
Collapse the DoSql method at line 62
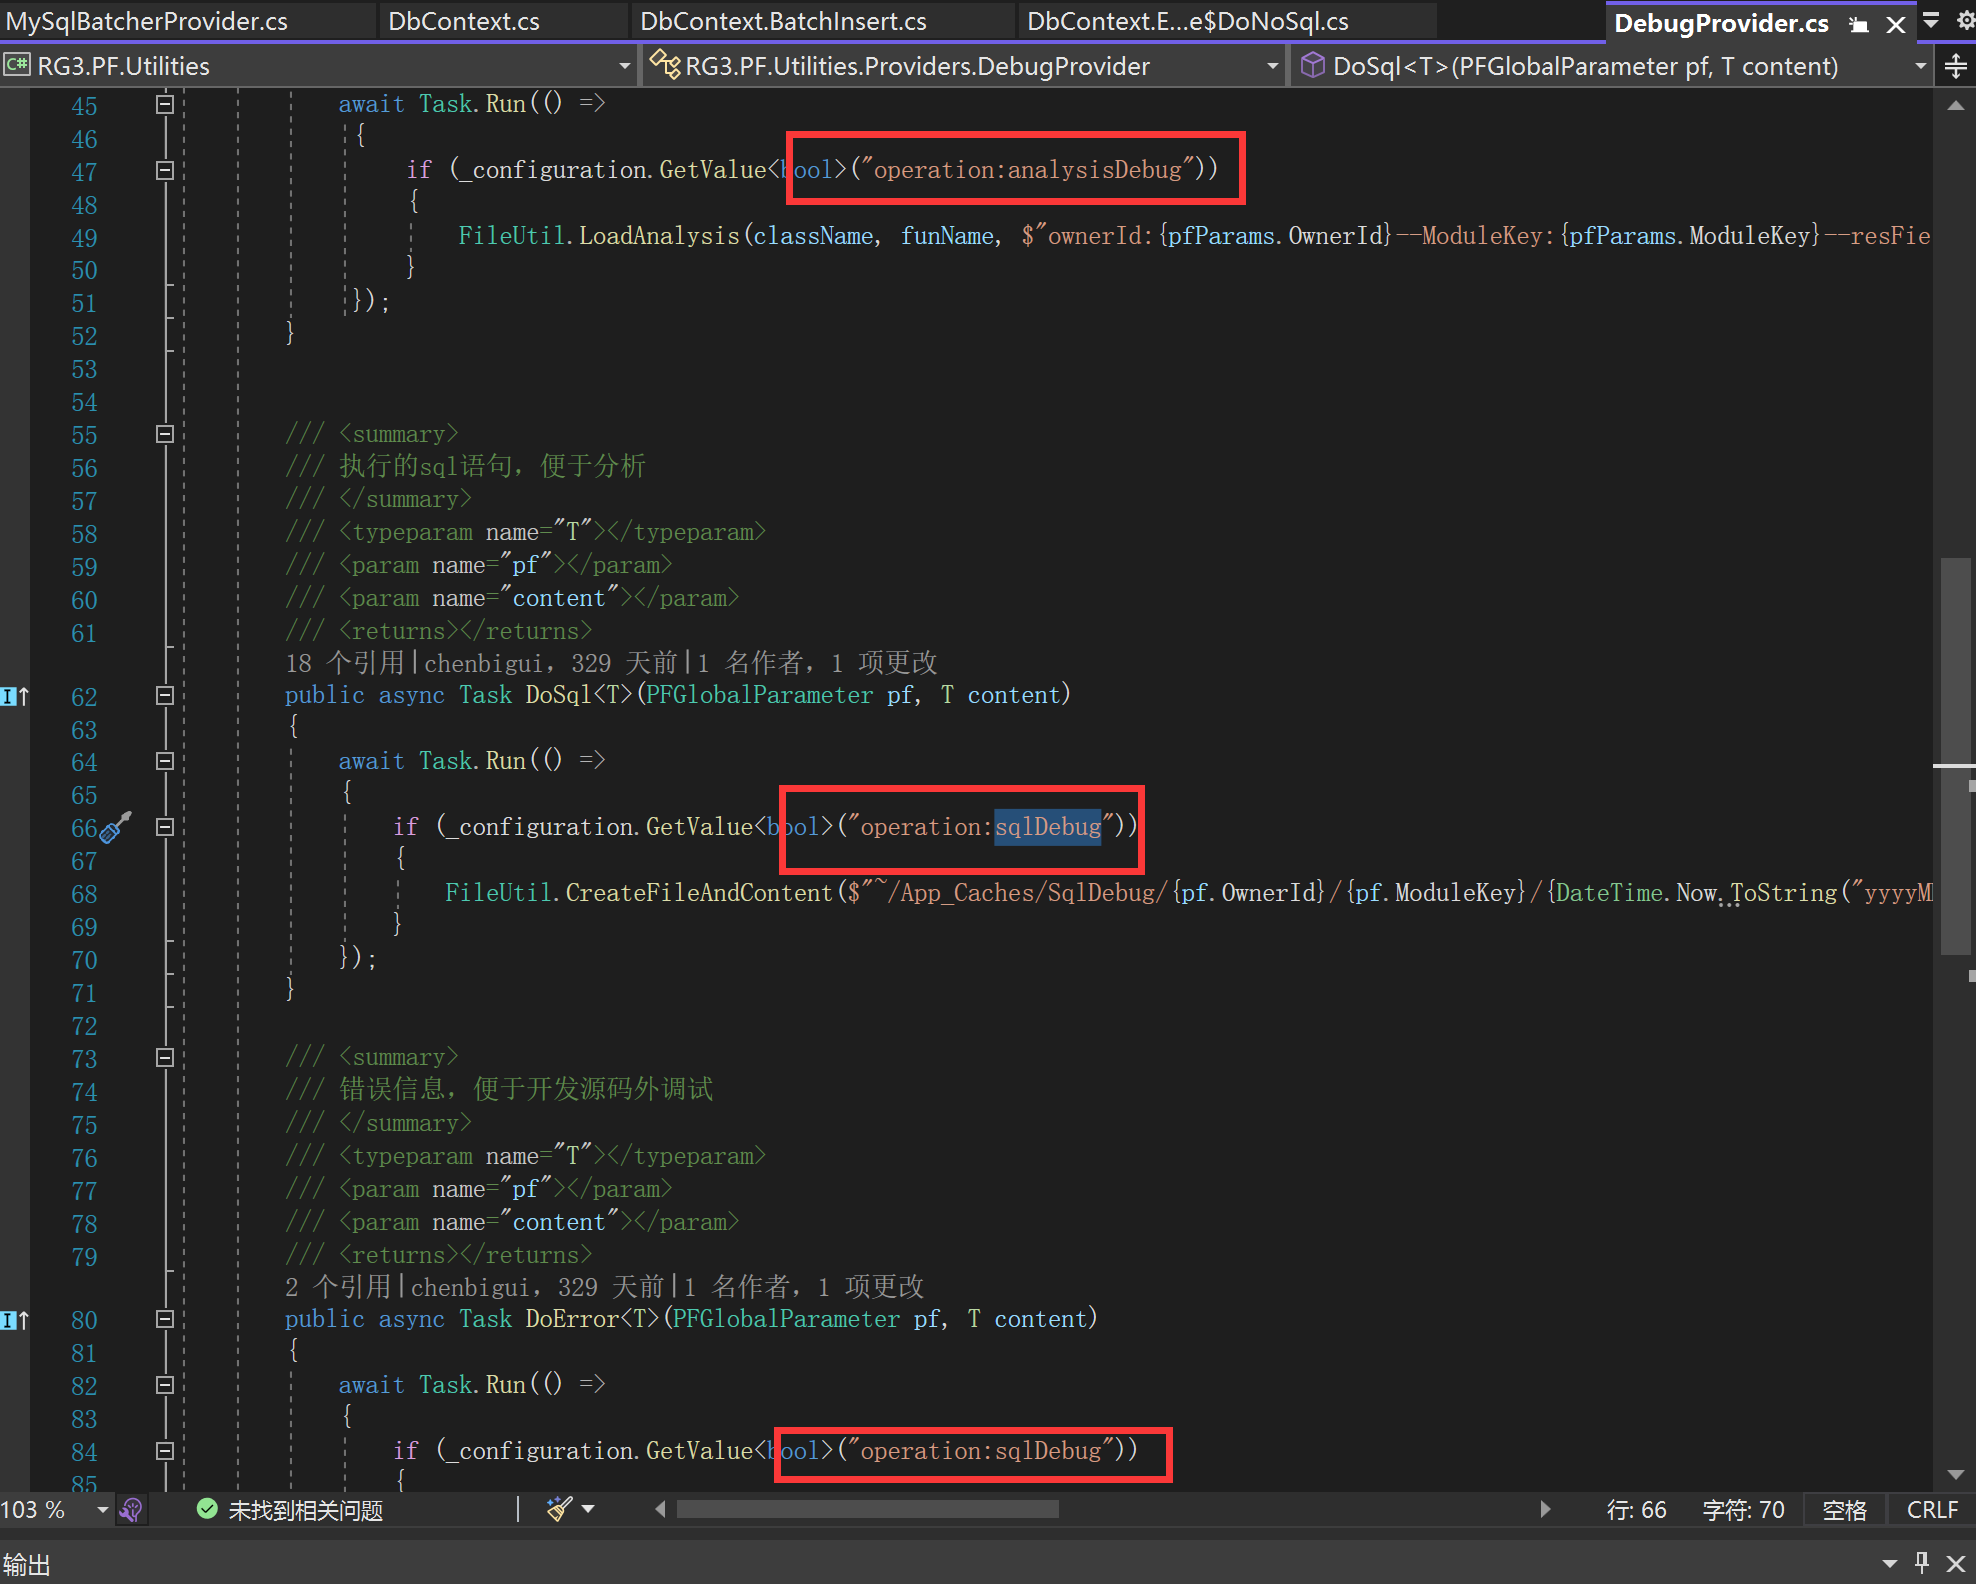(x=165, y=695)
